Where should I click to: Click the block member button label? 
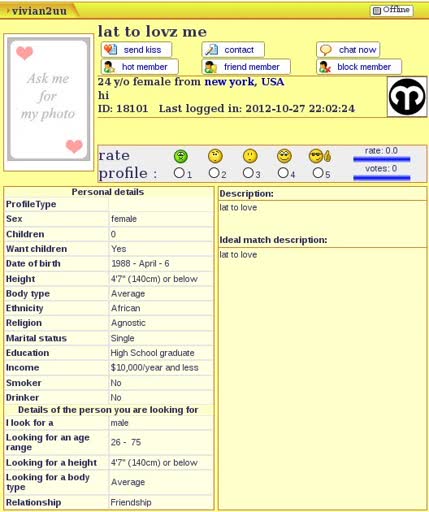[x=364, y=67]
